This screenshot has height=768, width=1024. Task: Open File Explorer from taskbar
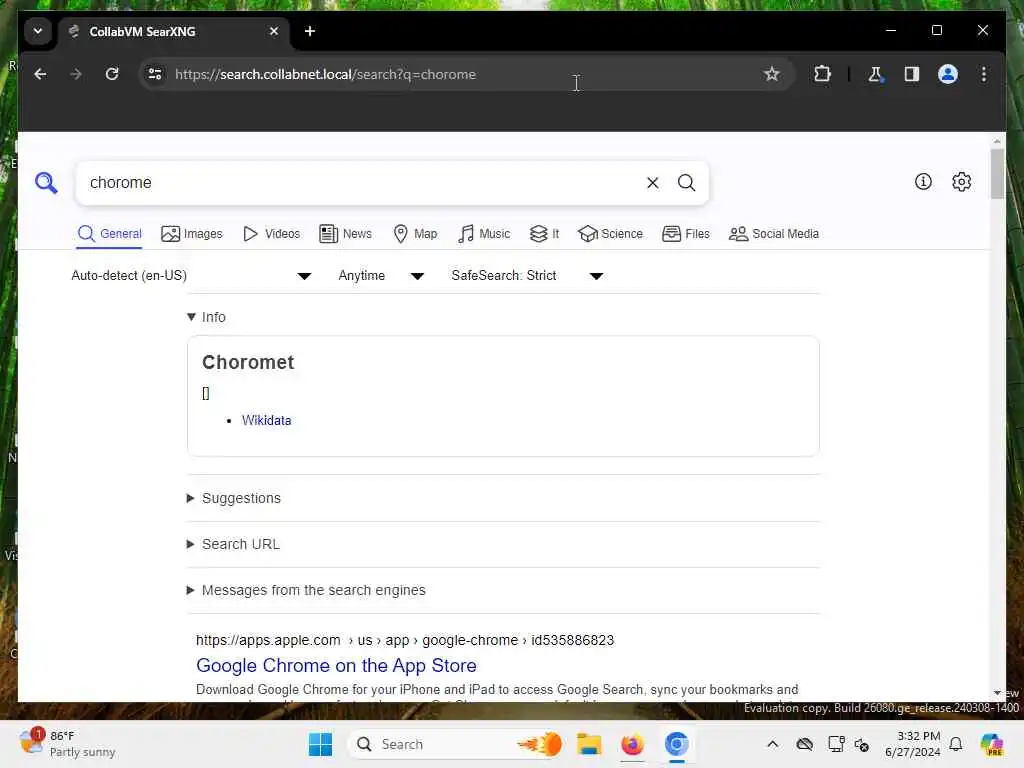pos(588,744)
